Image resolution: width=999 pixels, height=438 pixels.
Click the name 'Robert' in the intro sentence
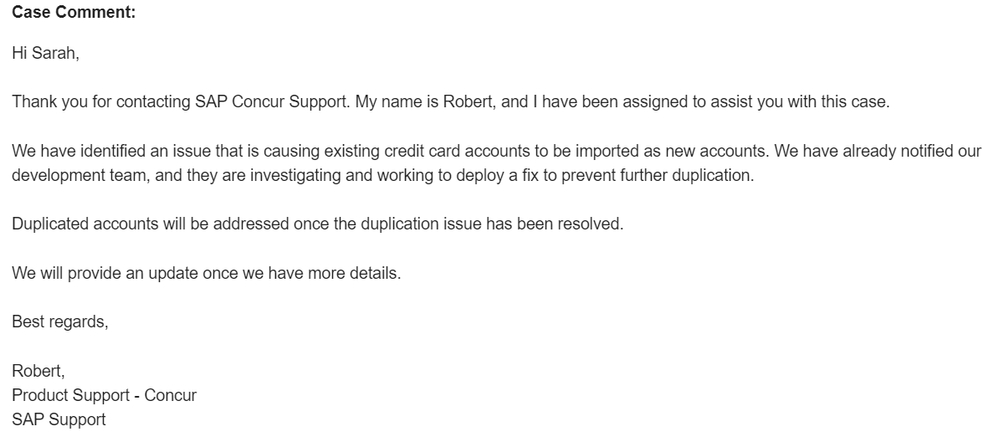coord(467,102)
